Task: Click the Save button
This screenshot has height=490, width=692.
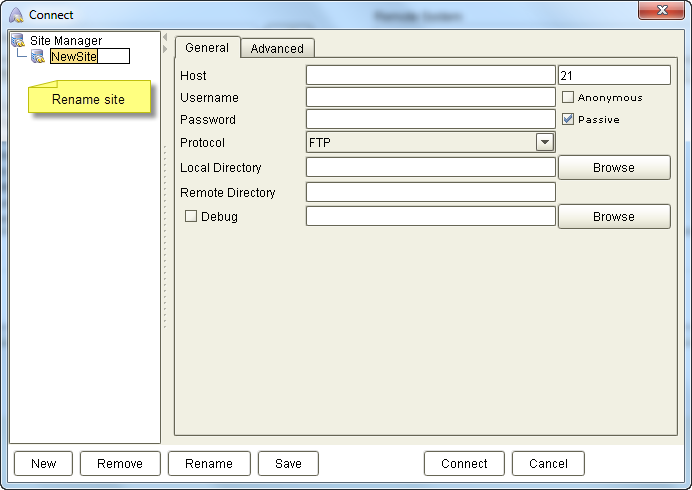Action: point(288,463)
